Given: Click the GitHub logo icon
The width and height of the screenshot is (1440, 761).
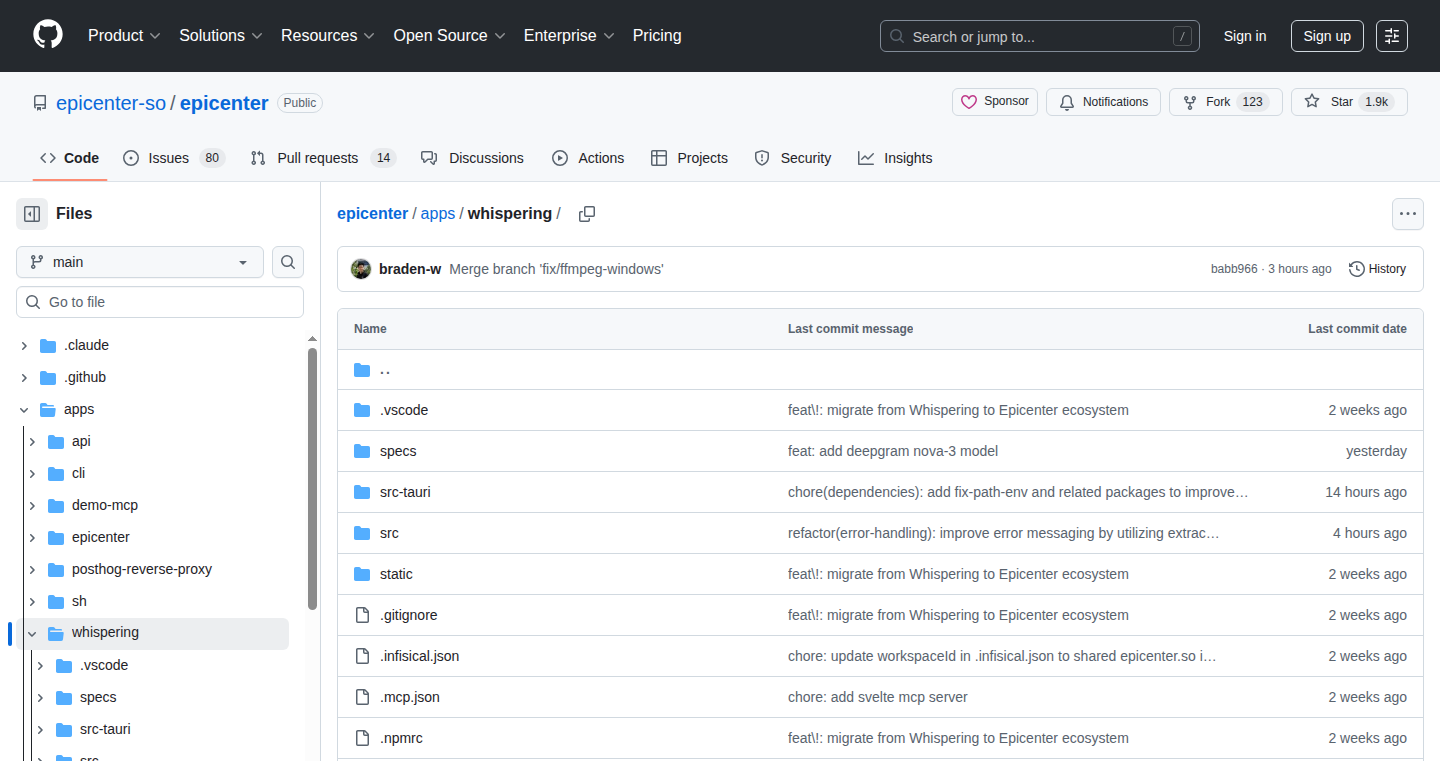Looking at the screenshot, I should (48, 35).
